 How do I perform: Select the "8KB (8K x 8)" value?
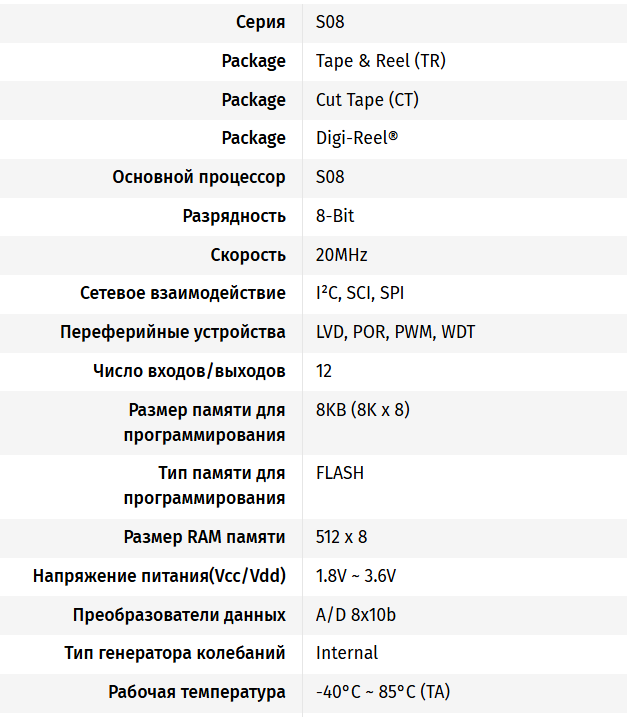[x=363, y=410]
